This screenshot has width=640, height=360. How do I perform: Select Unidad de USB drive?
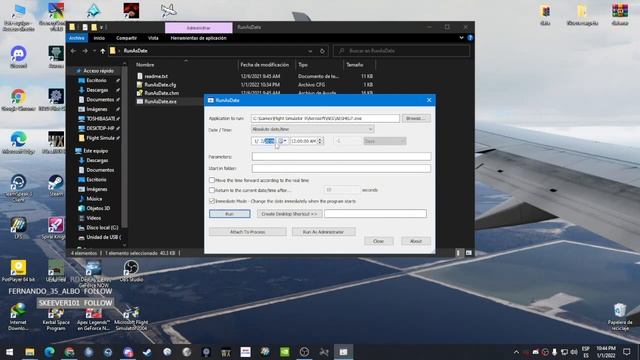tap(103, 237)
